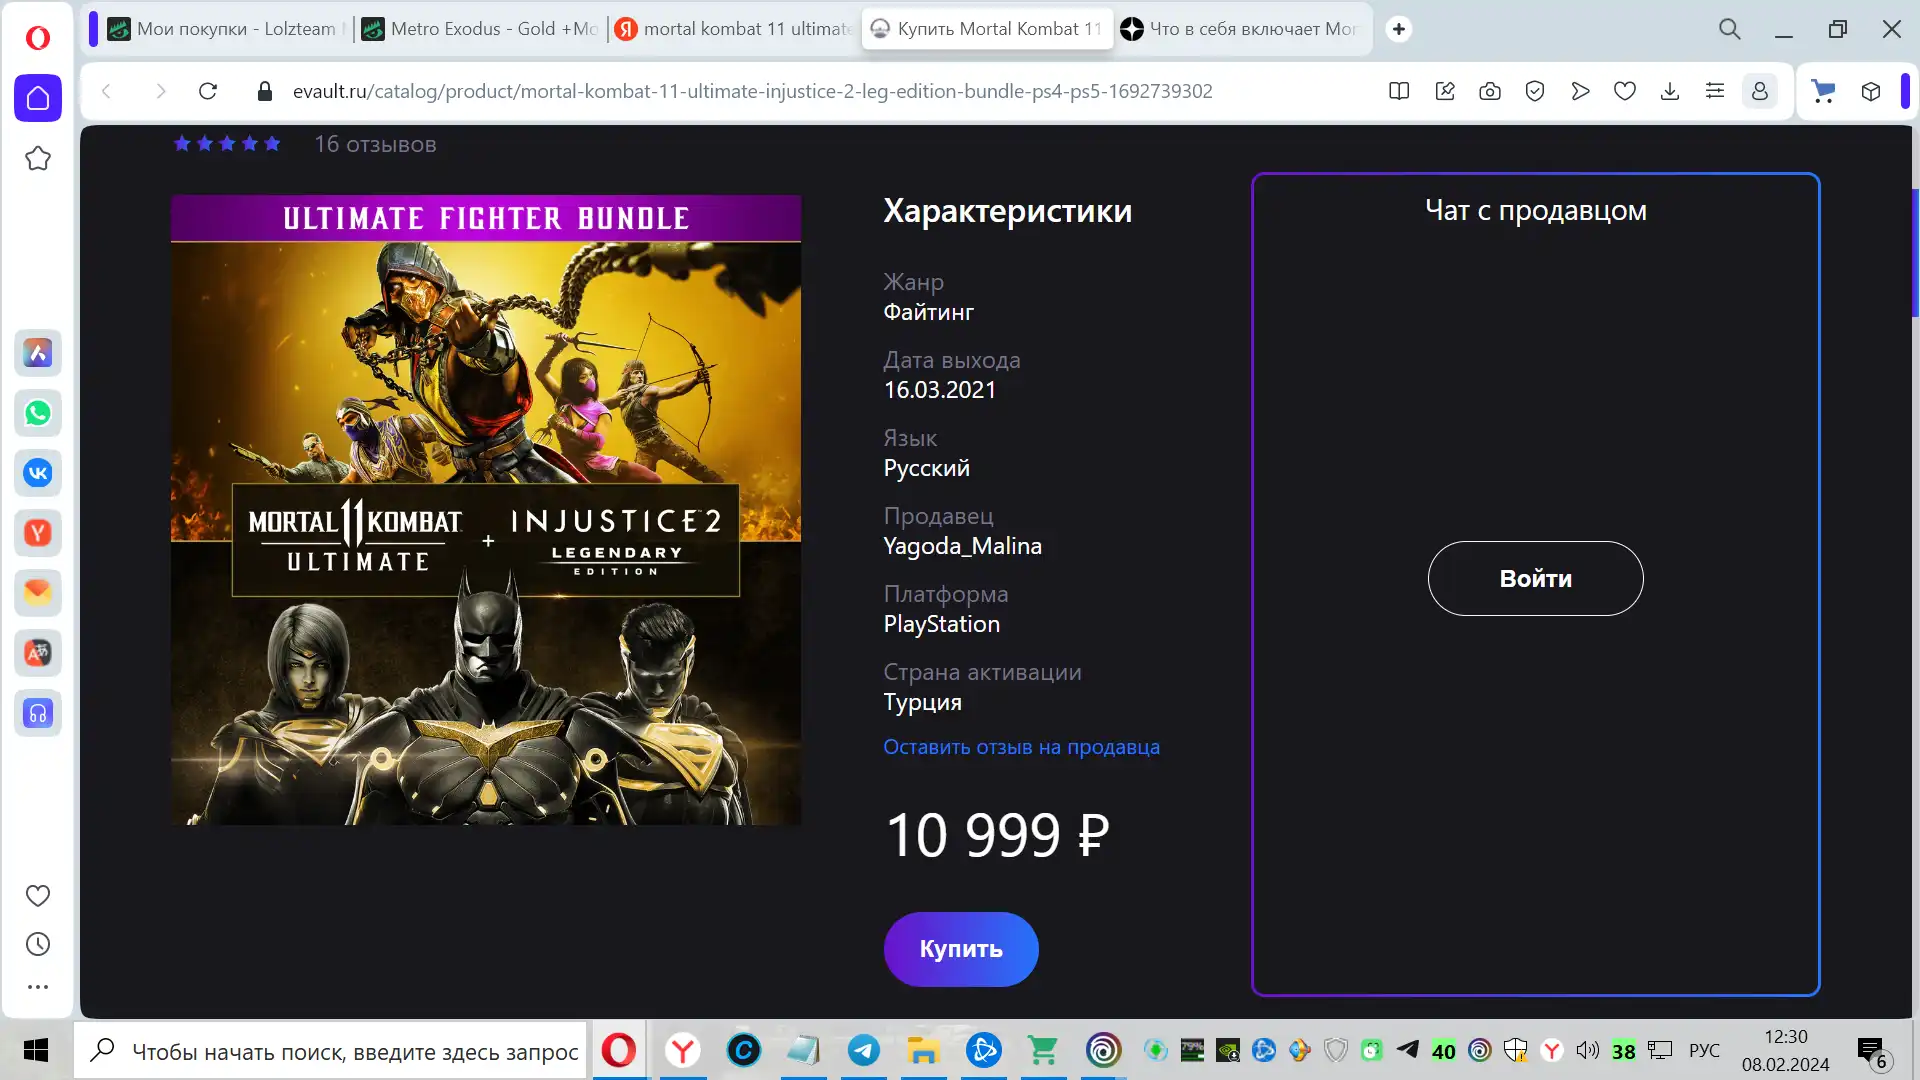Click the 'Характеристики' heading
This screenshot has height=1080, width=1920.
point(1007,211)
